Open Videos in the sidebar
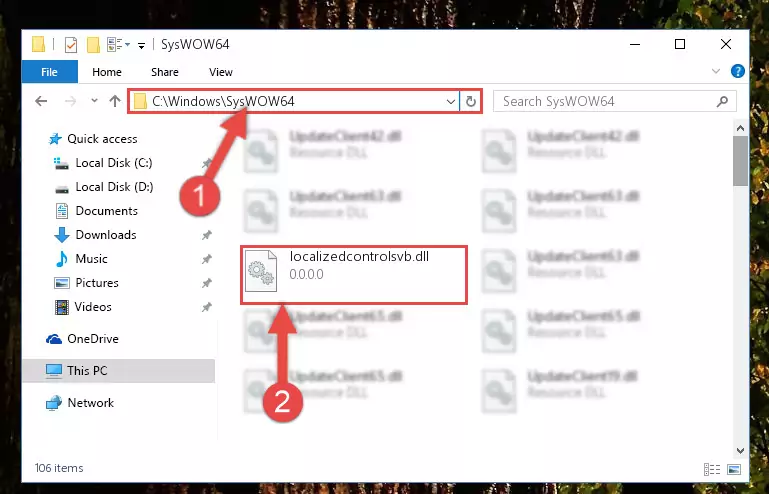The height and width of the screenshot is (494, 769). pos(93,307)
